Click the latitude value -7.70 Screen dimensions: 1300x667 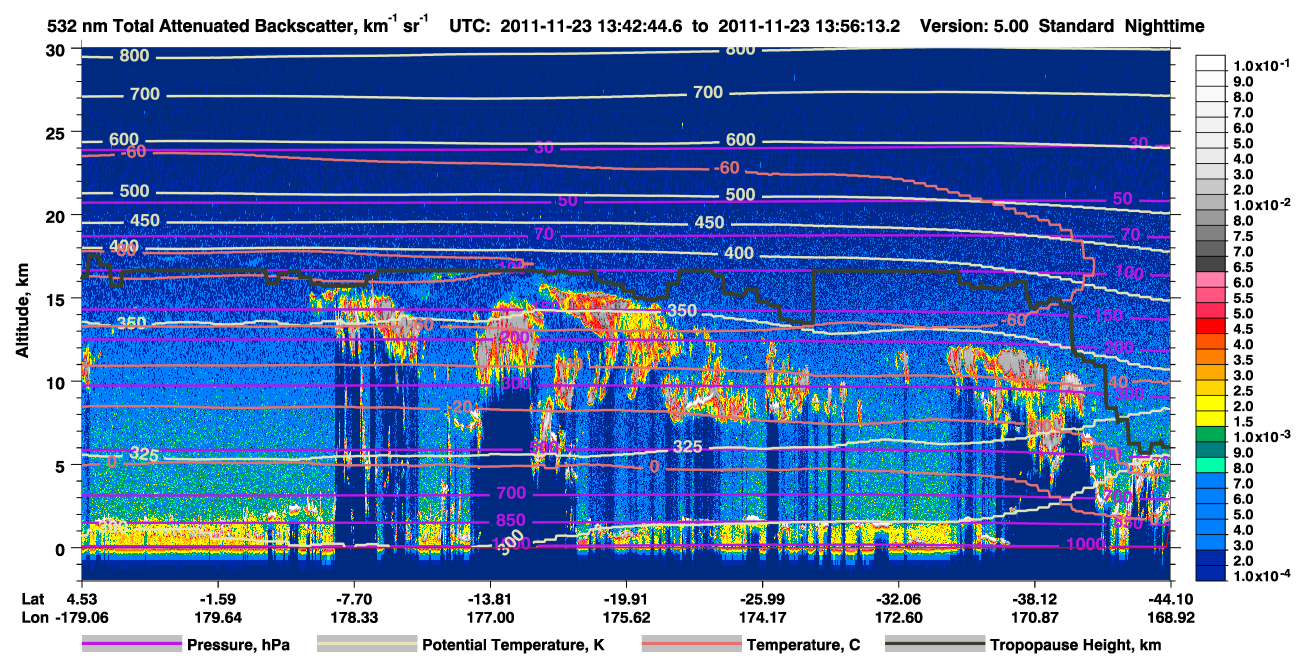click(353, 598)
